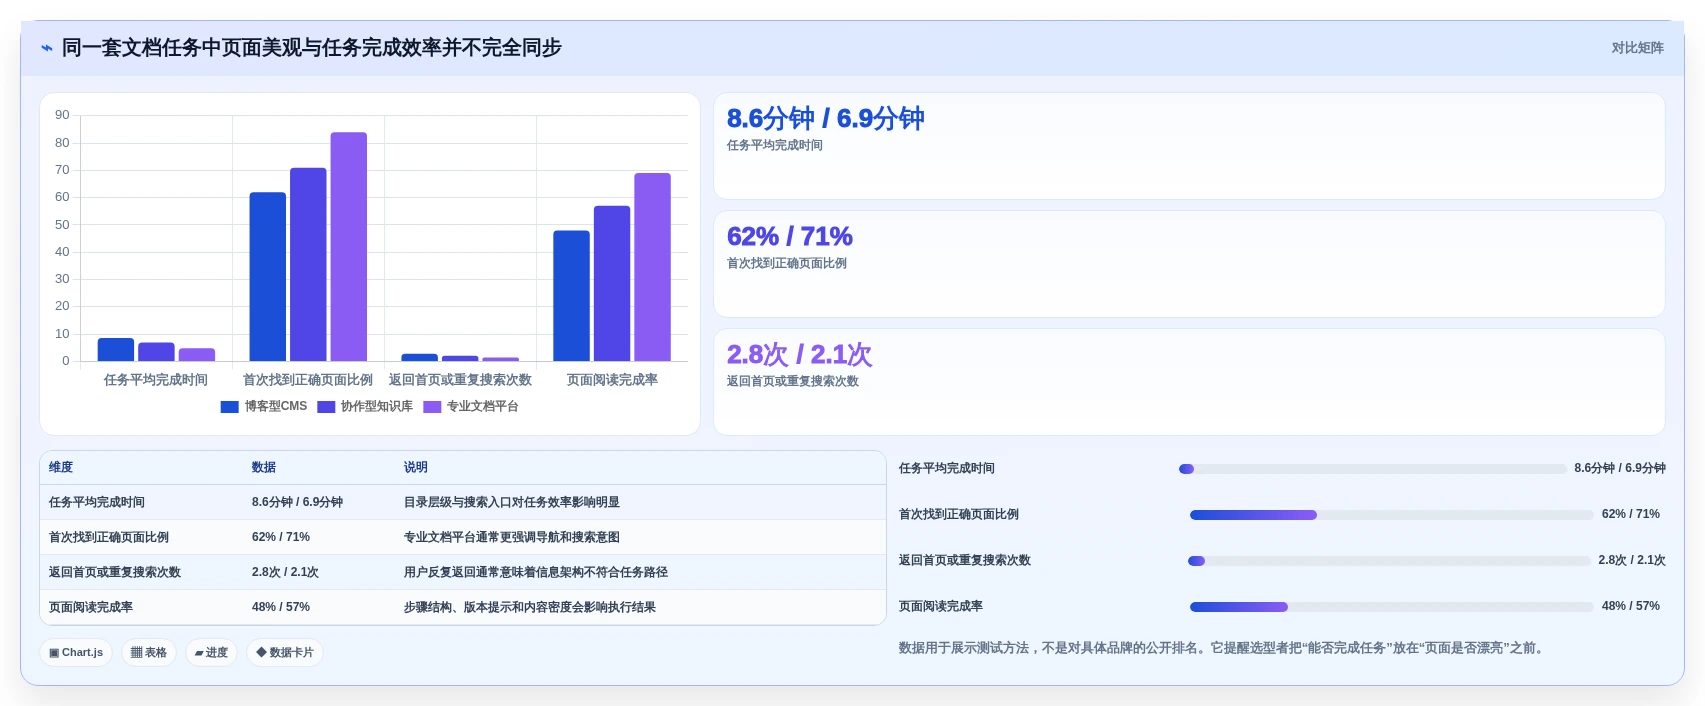Click the 返回首页或重复搜索次数 chart axis label
The width and height of the screenshot is (1705, 706).
(x=460, y=381)
